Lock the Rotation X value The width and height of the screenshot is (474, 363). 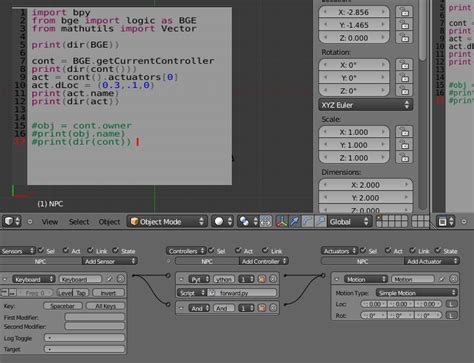(404, 65)
